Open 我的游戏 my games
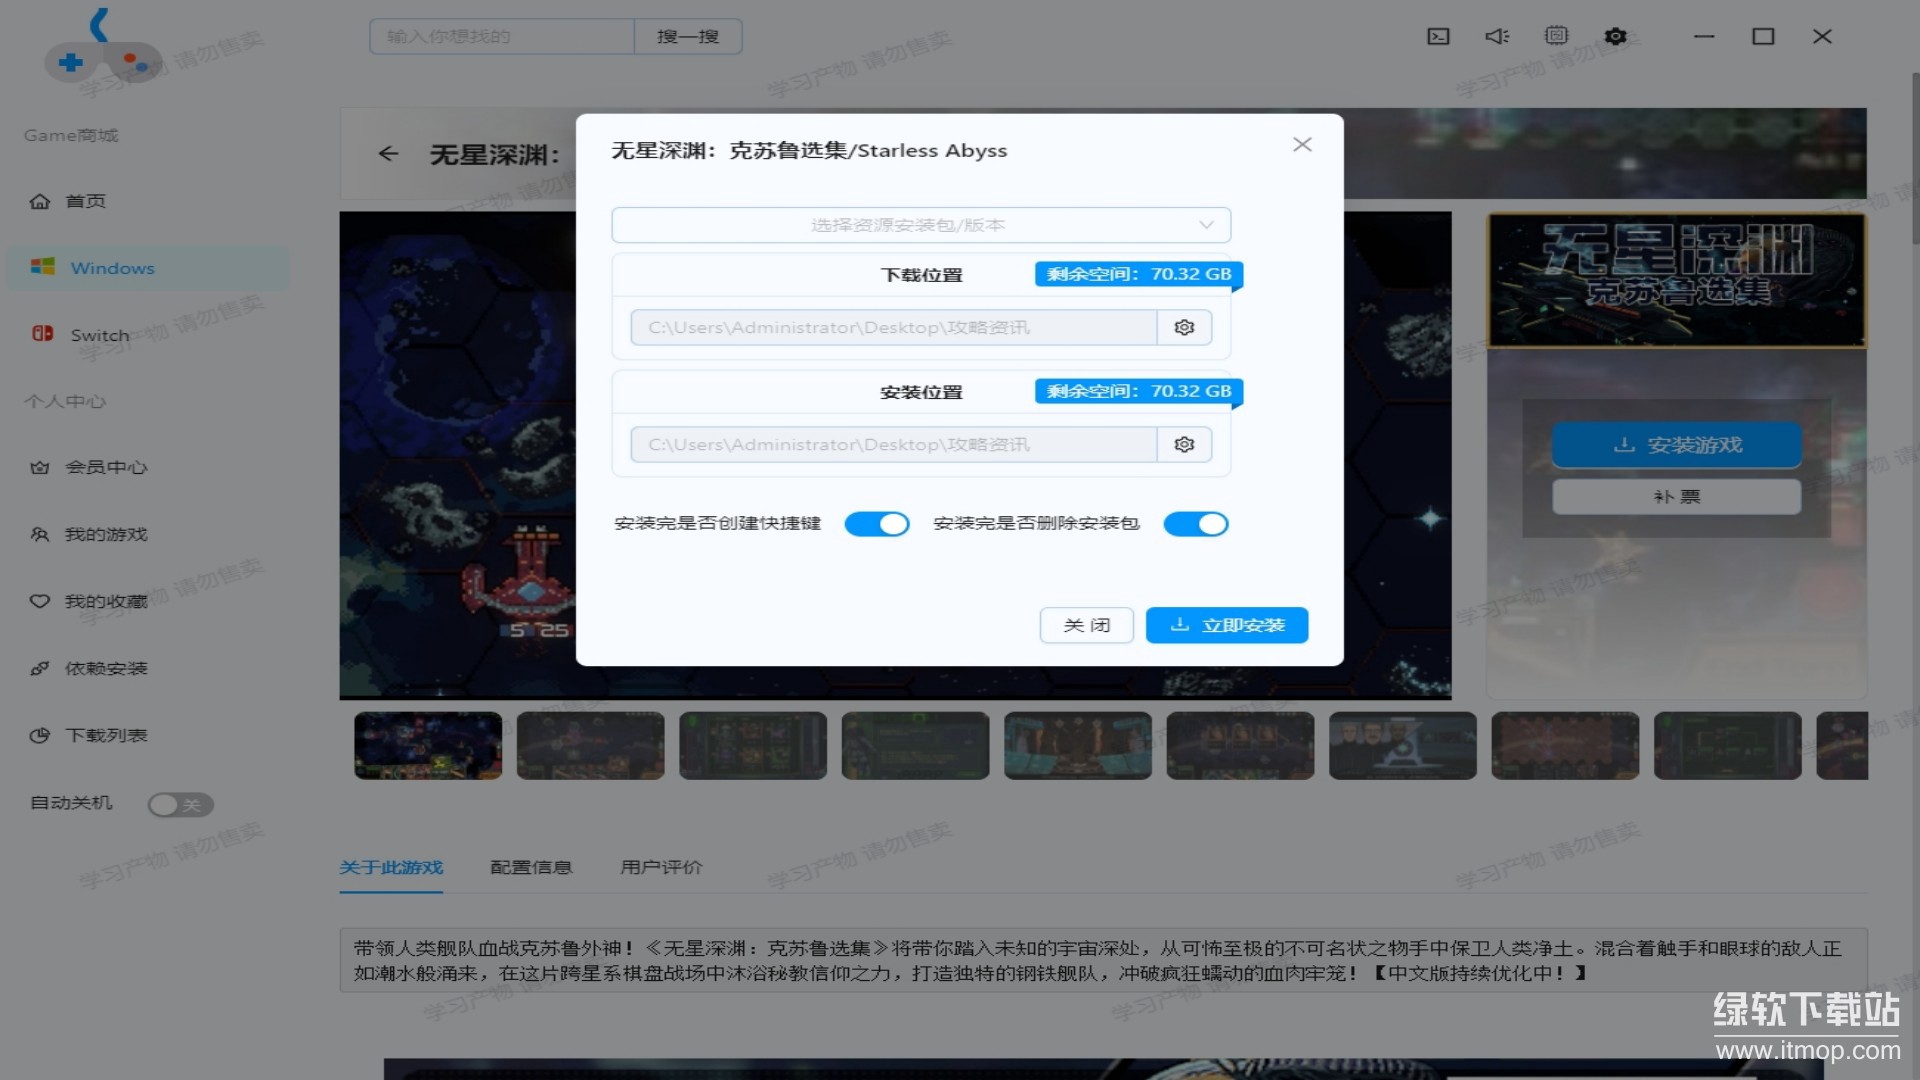The width and height of the screenshot is (1920, 1080). click(x=88, y=535)
